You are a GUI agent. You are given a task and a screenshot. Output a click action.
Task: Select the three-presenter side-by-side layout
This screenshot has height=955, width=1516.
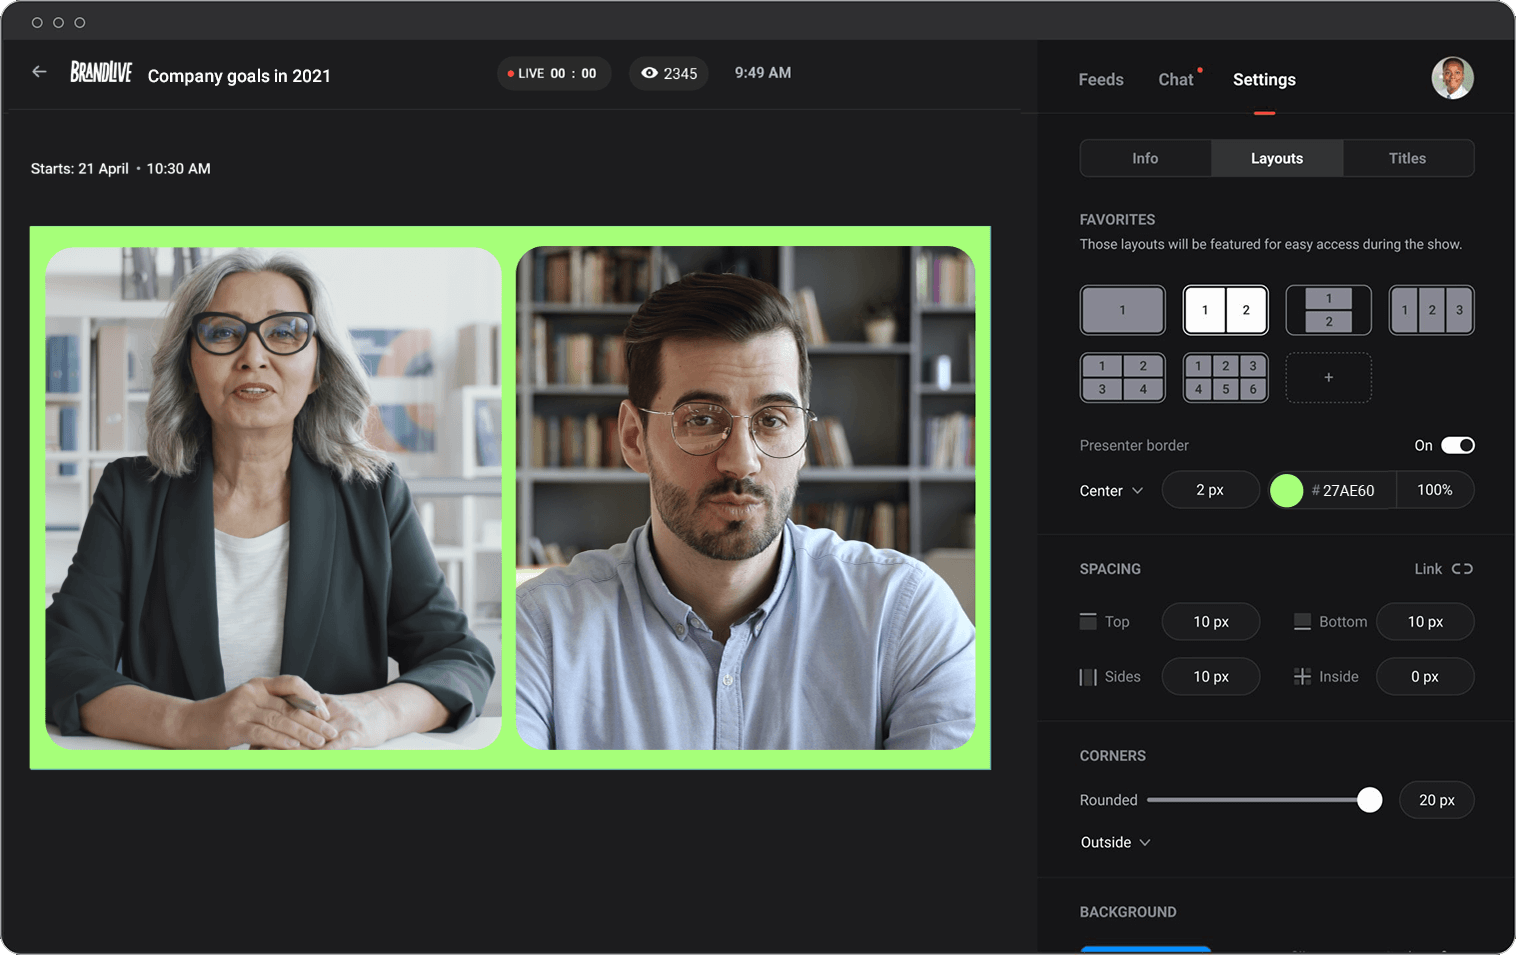point(1431,310)
